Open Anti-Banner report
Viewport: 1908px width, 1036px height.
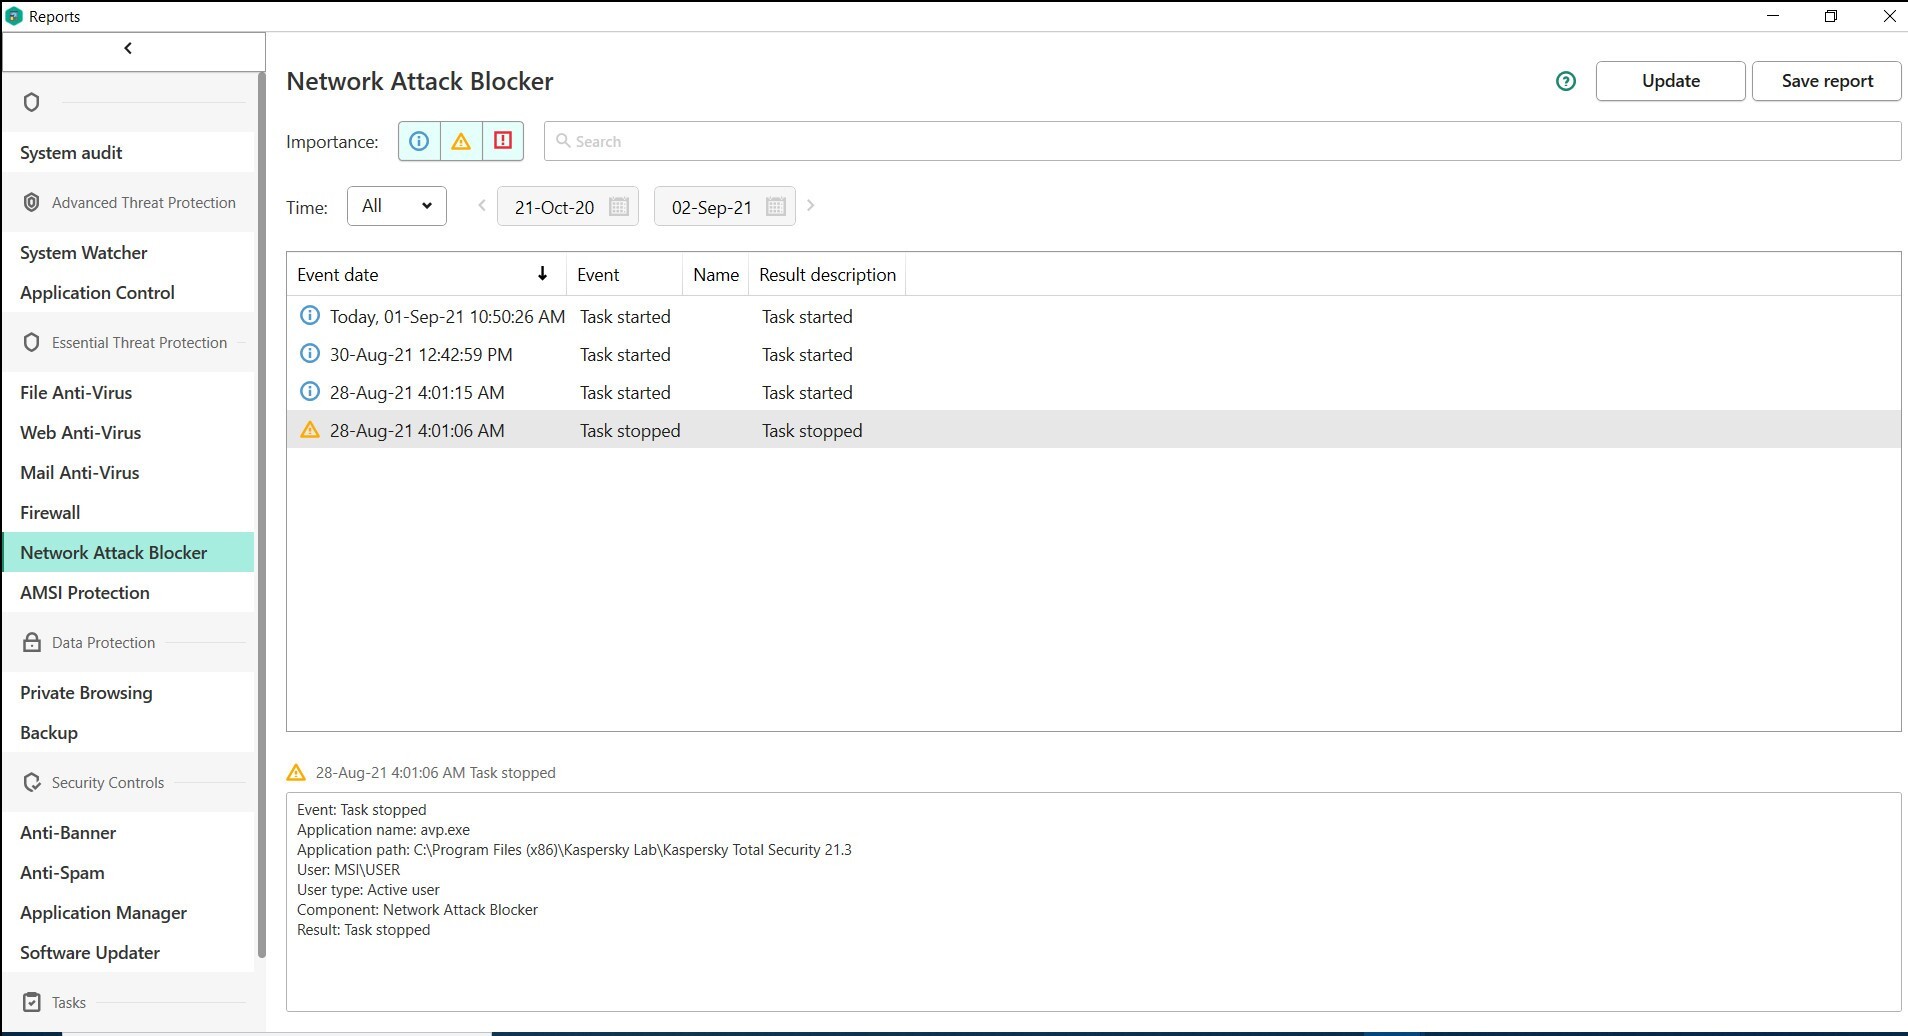(128, 832)
